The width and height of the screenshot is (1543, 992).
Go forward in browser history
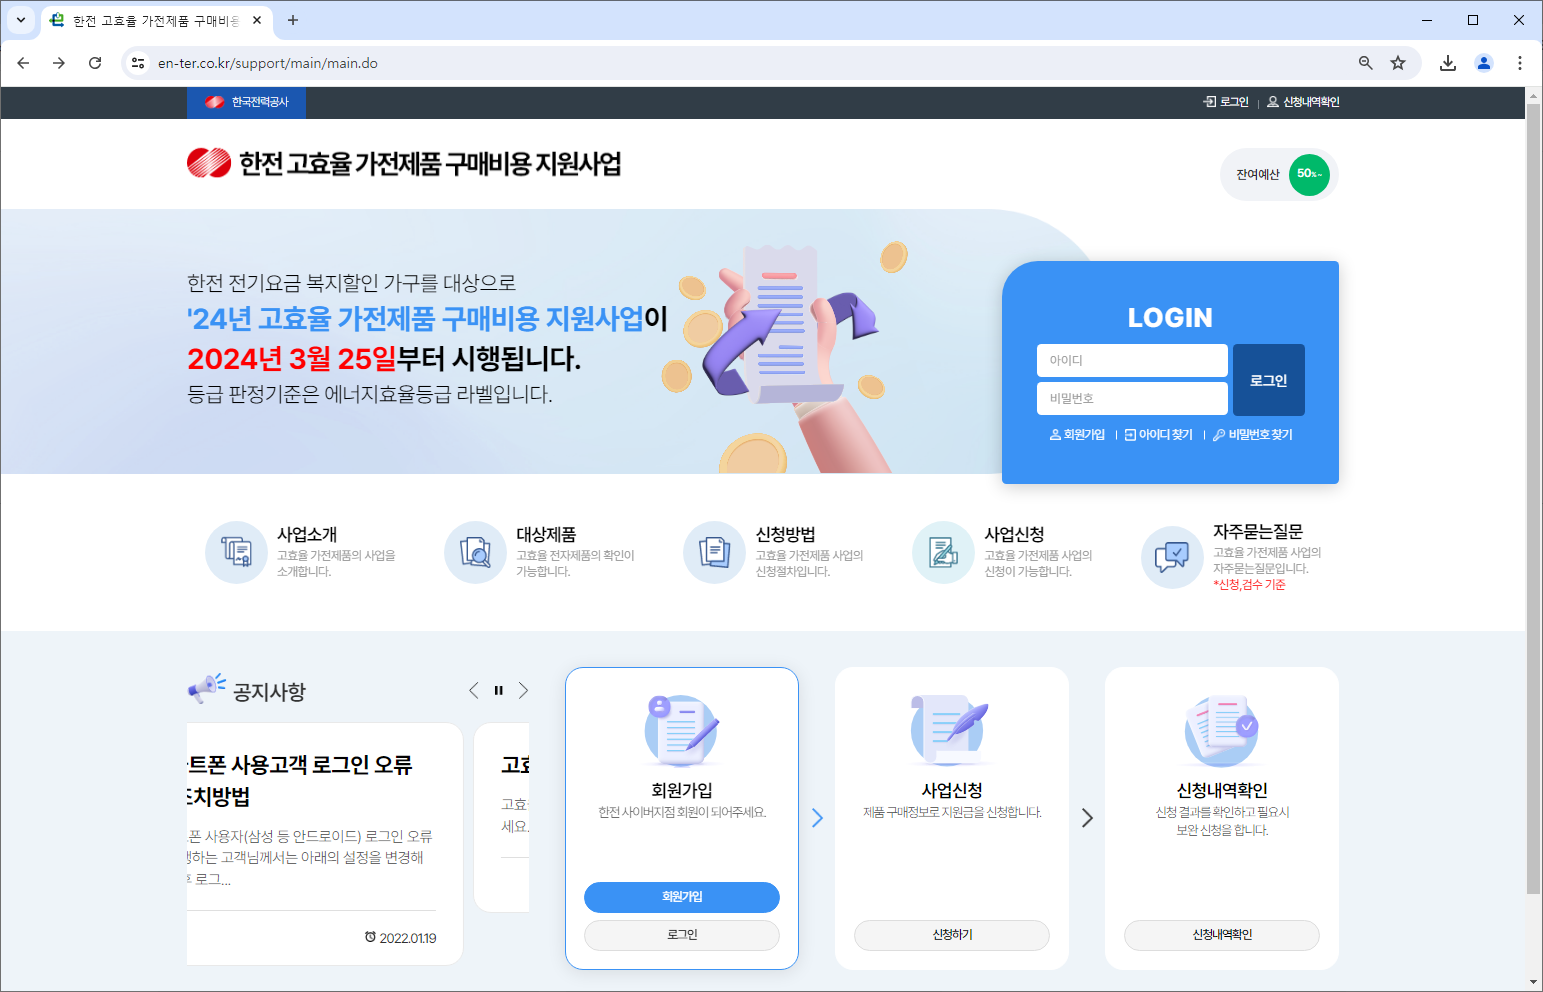tap(59, 63)
